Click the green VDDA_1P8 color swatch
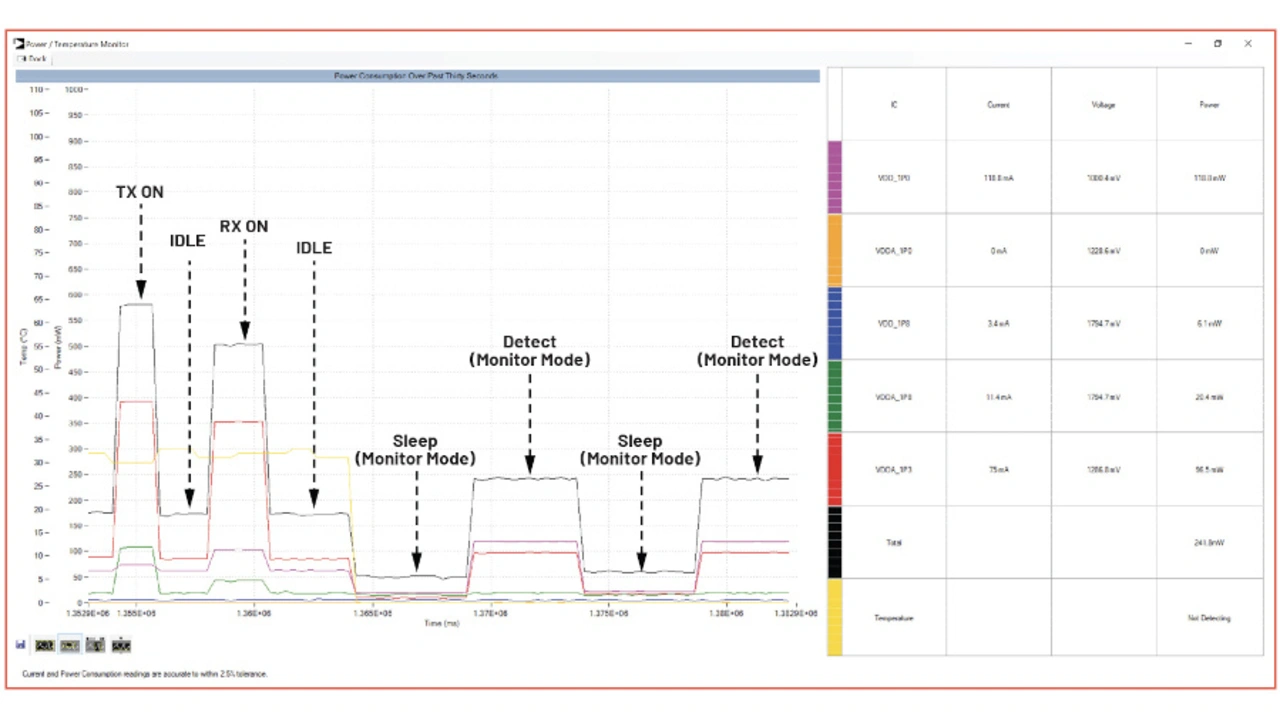The image size is (1280, 720). pos(835,396)
